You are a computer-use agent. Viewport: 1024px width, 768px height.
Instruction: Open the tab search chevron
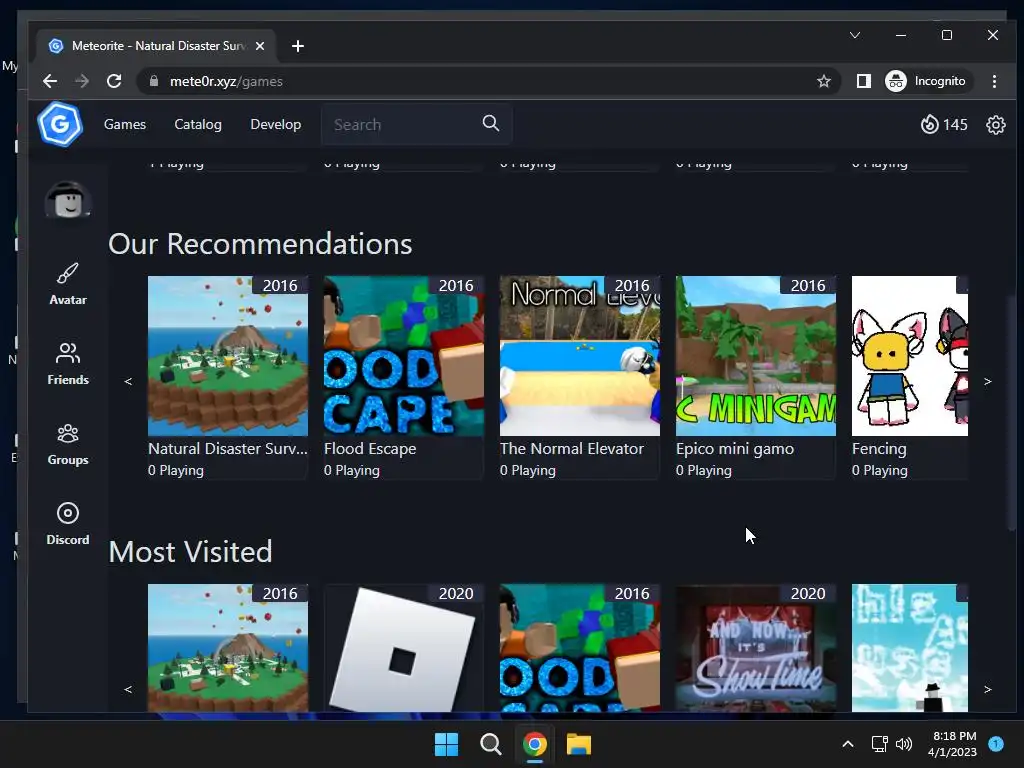pyautogui.click(x=855, y=35)
